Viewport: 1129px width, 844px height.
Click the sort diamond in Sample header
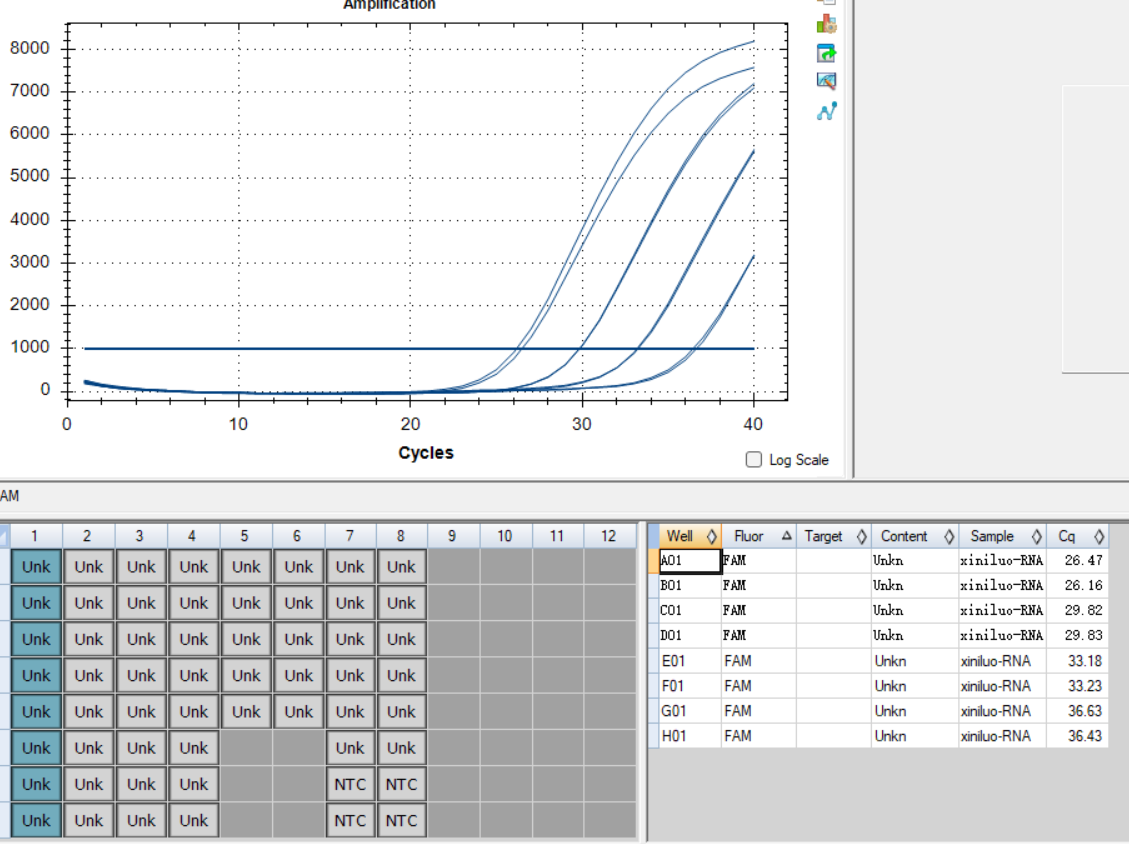(1036, 537)
